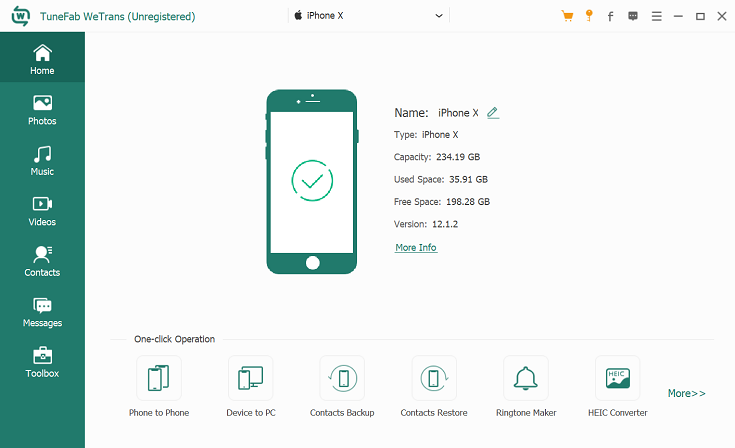Start the Contacts Restore operation icon
The height and width of the screenshot is (448, 735).
tap(434, 378)
